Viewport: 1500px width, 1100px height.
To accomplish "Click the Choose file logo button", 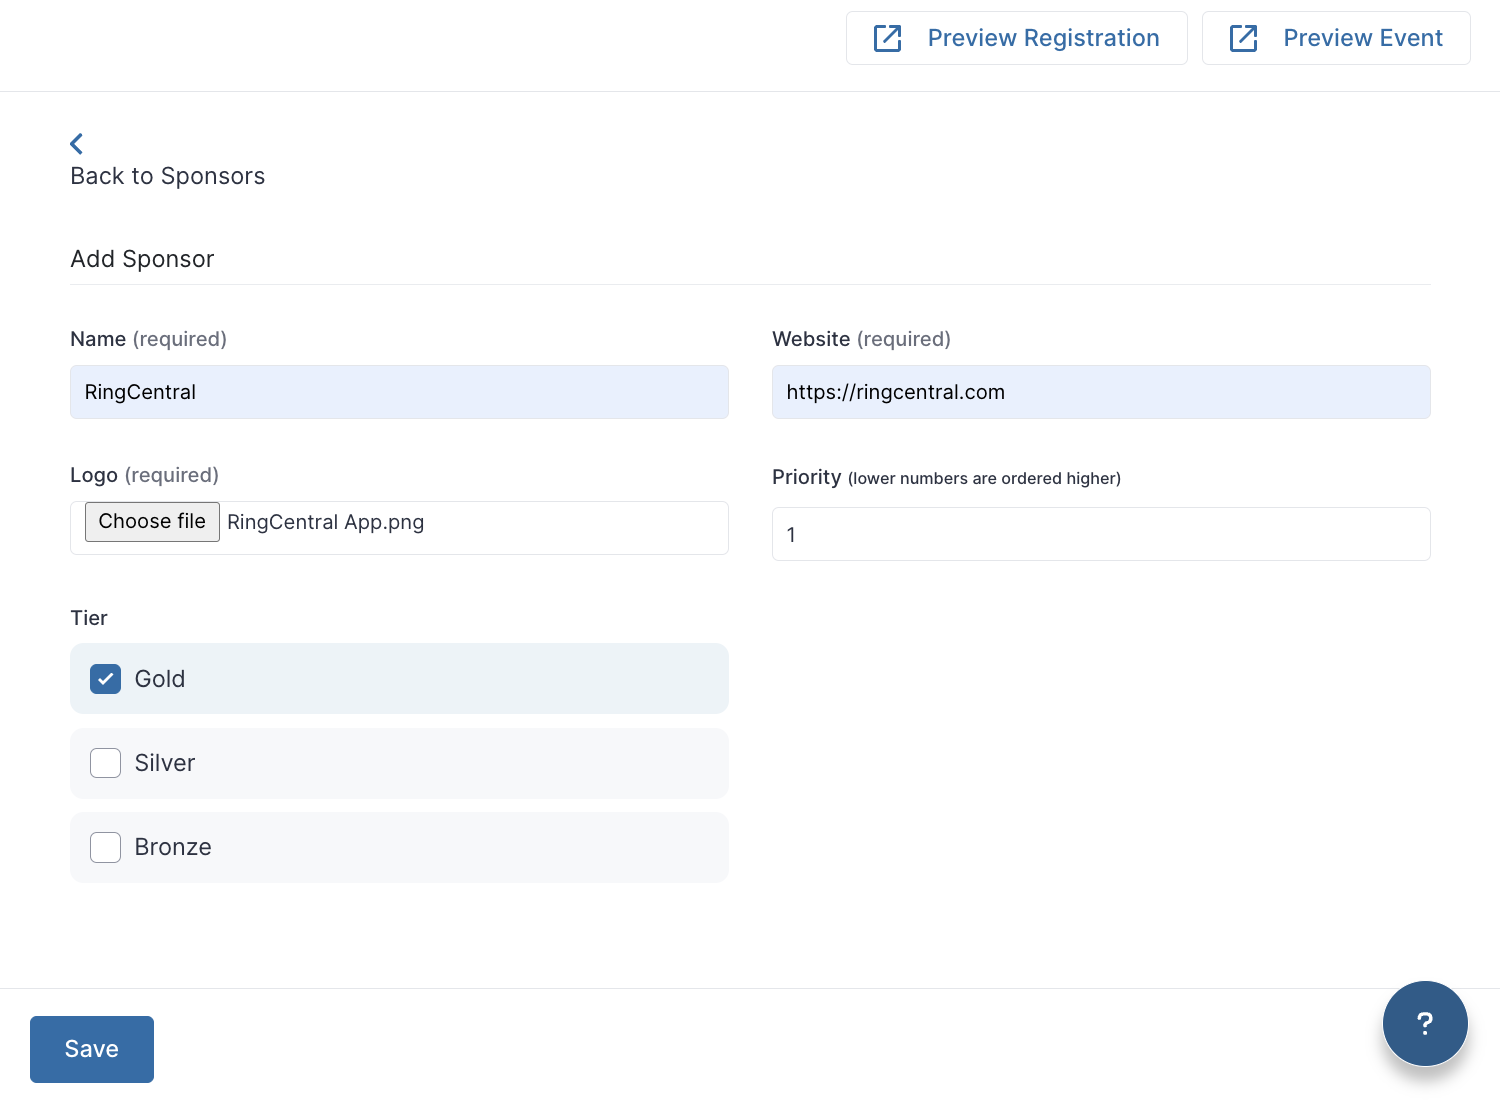I will tap(152, 522).
